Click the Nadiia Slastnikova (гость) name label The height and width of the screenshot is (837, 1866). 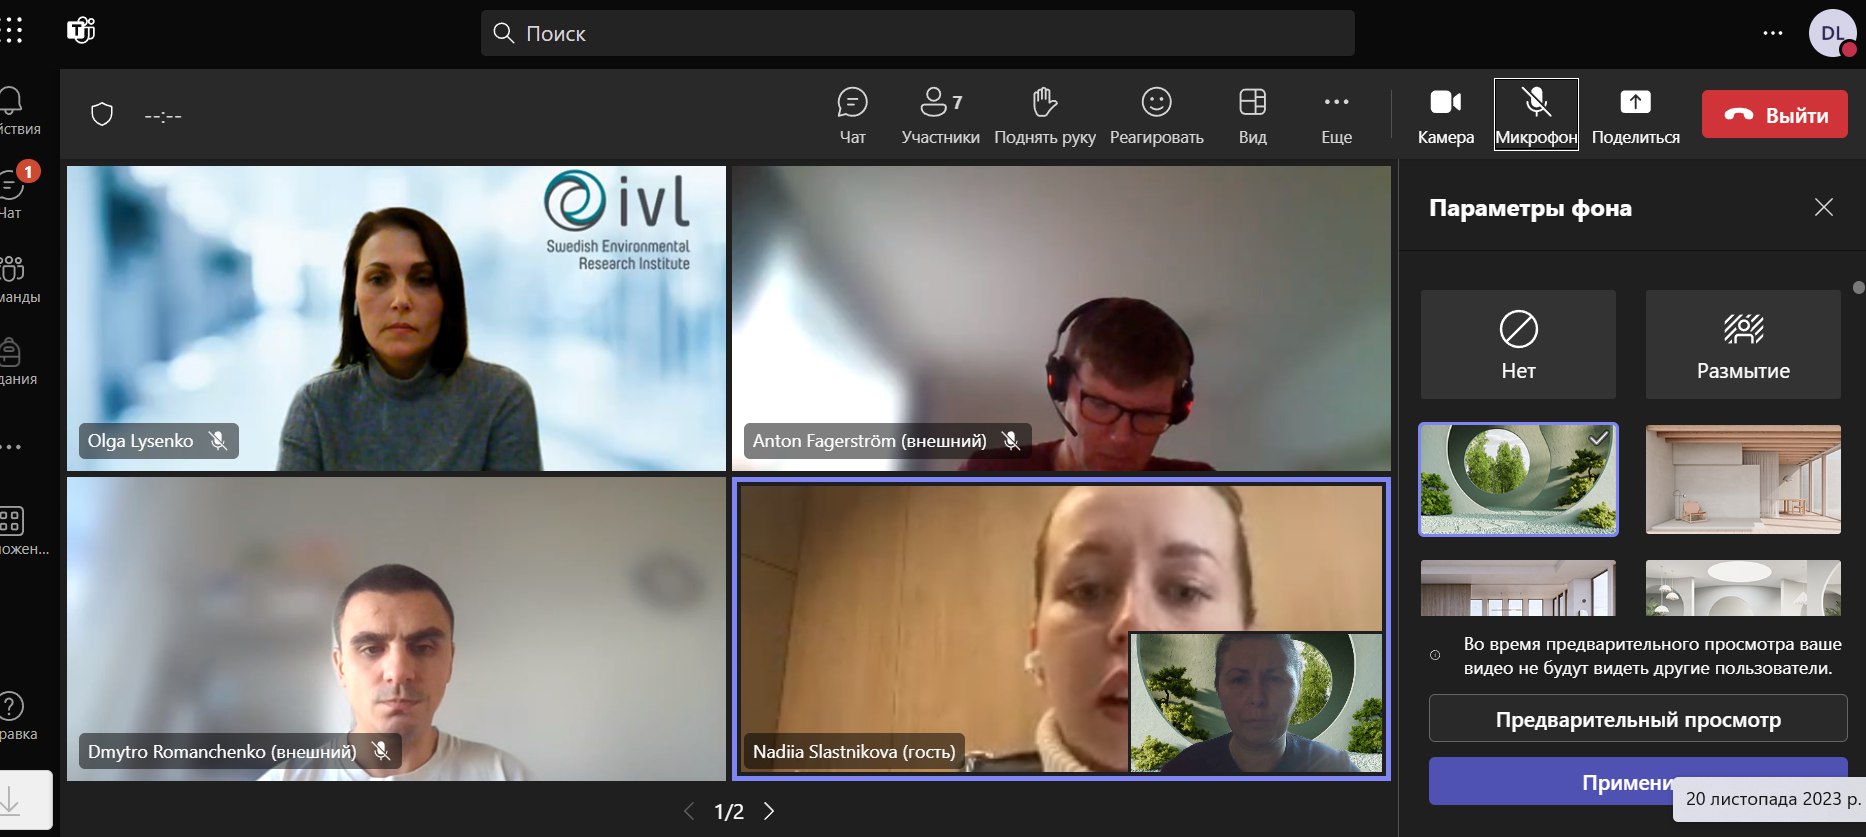(854, 751)
